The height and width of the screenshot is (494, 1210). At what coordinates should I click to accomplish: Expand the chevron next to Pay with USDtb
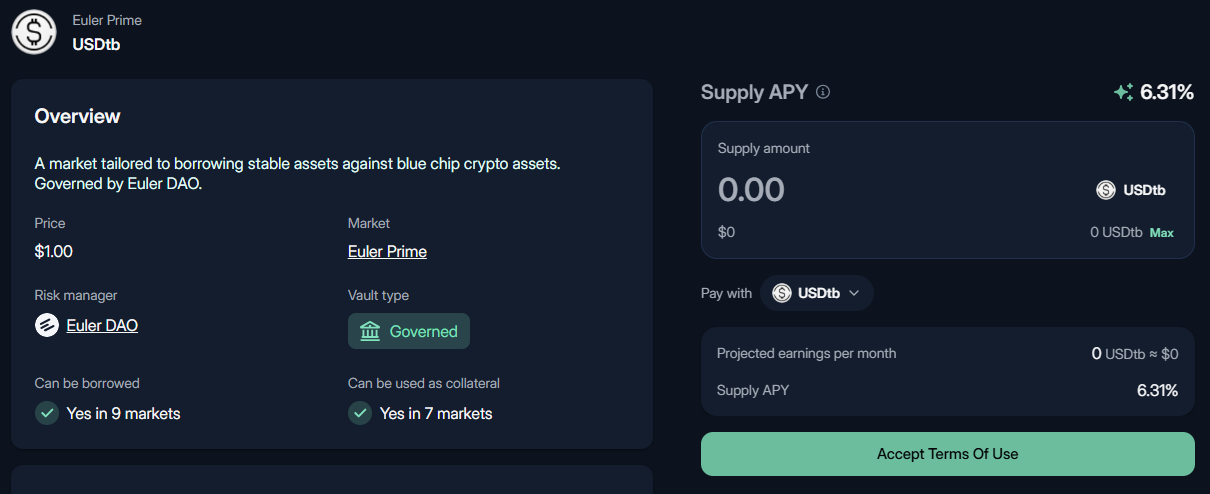(x=854, y=293)
